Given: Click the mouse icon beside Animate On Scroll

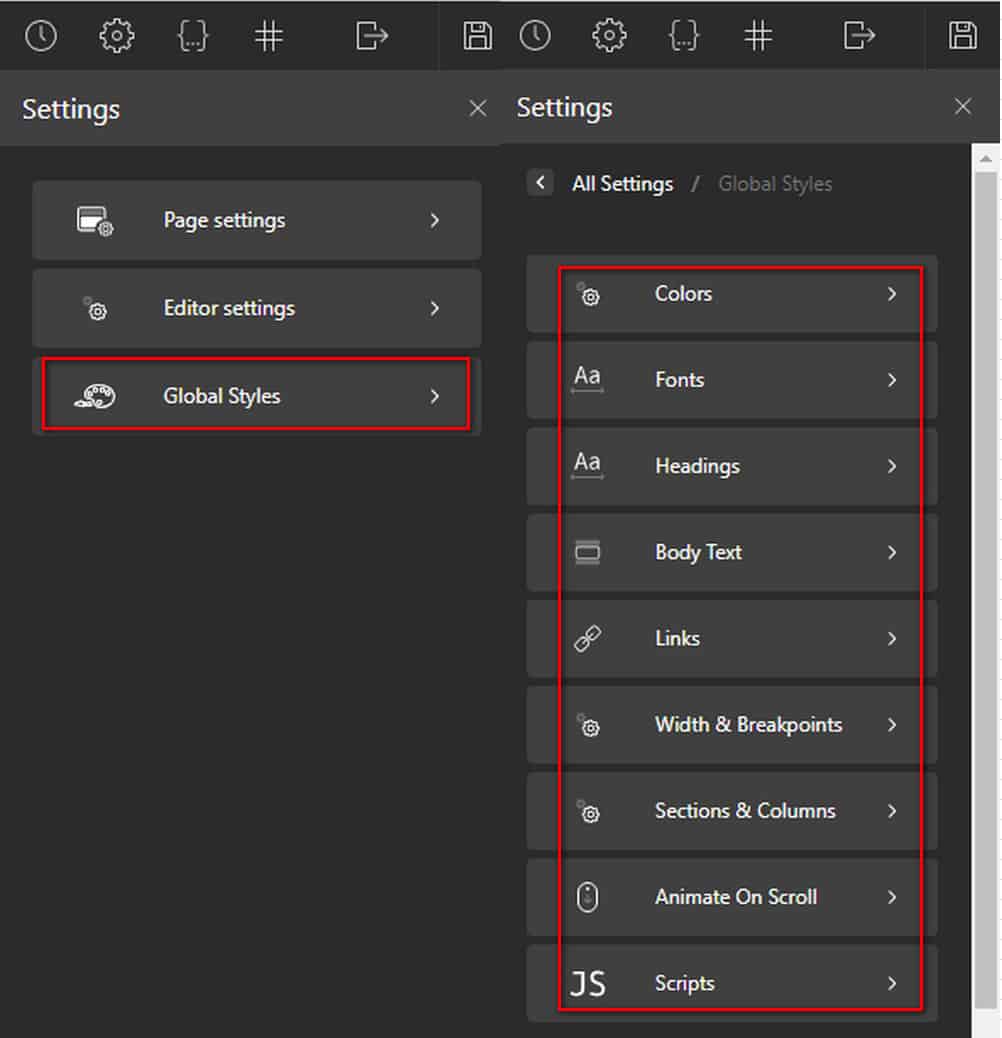Looking at the screenshot, I should coord(588,897).
